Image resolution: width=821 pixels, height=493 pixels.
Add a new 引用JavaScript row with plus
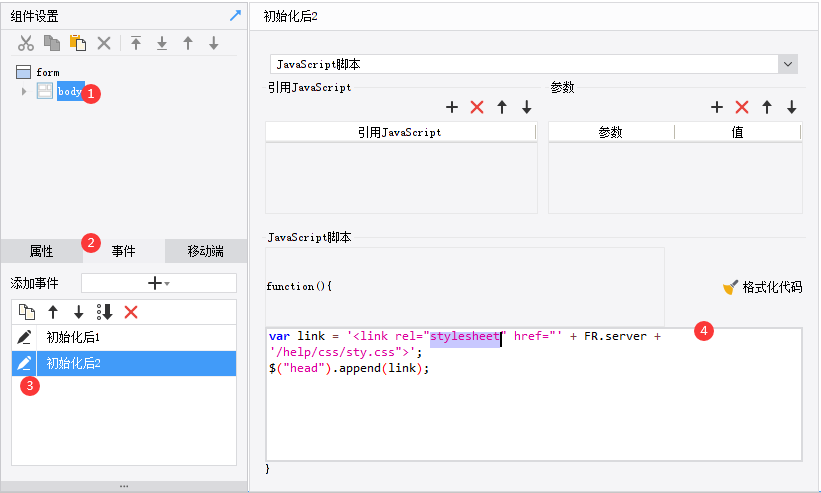pos(452,107)
